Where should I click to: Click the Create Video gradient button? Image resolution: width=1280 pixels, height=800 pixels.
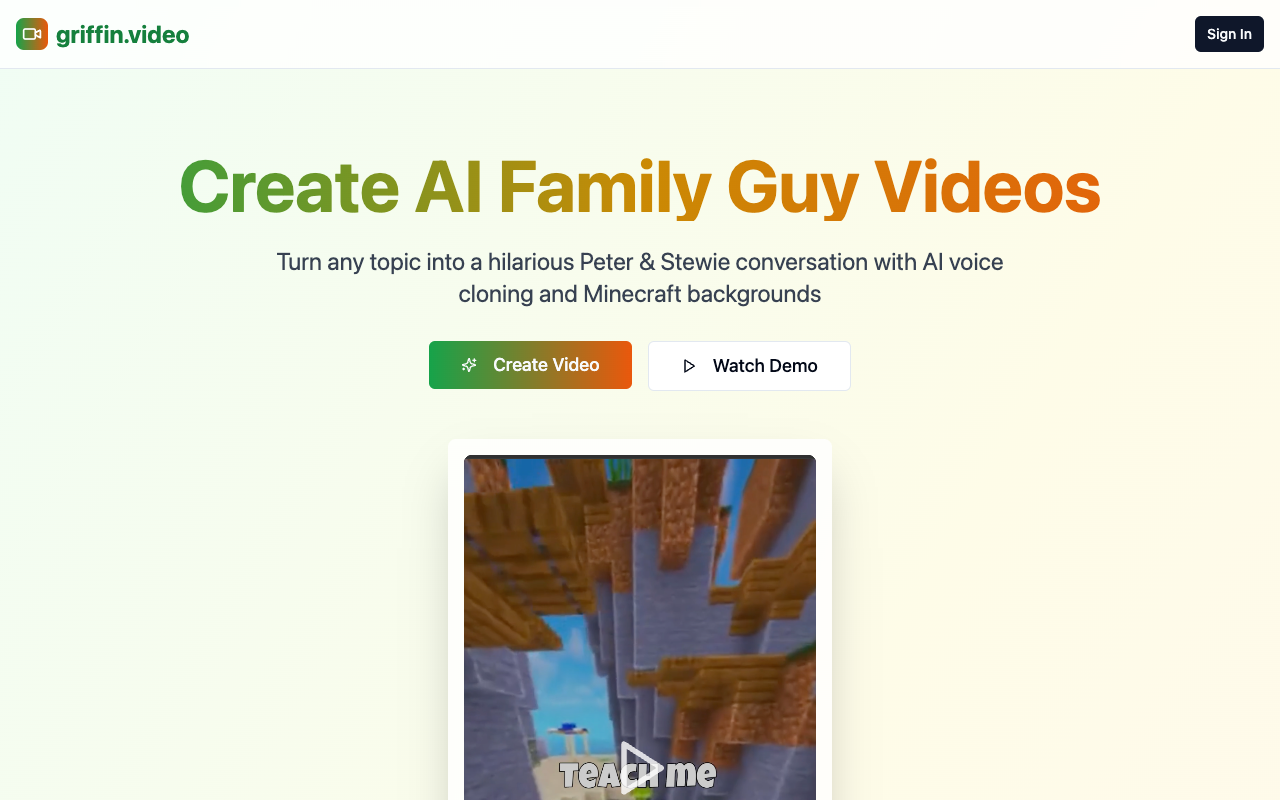(x=530, y=365)
